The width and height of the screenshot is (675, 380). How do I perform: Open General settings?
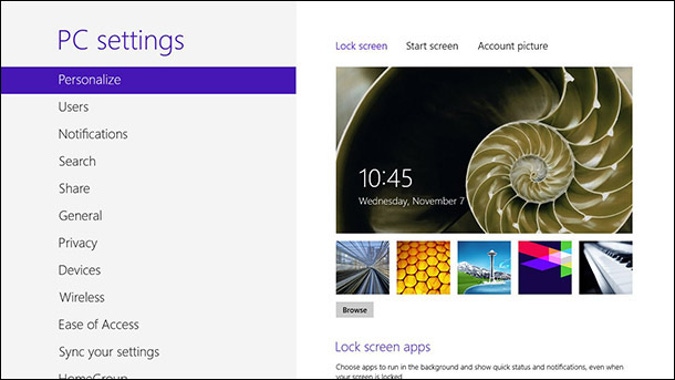pyautogui.click(x=81, y=215)
